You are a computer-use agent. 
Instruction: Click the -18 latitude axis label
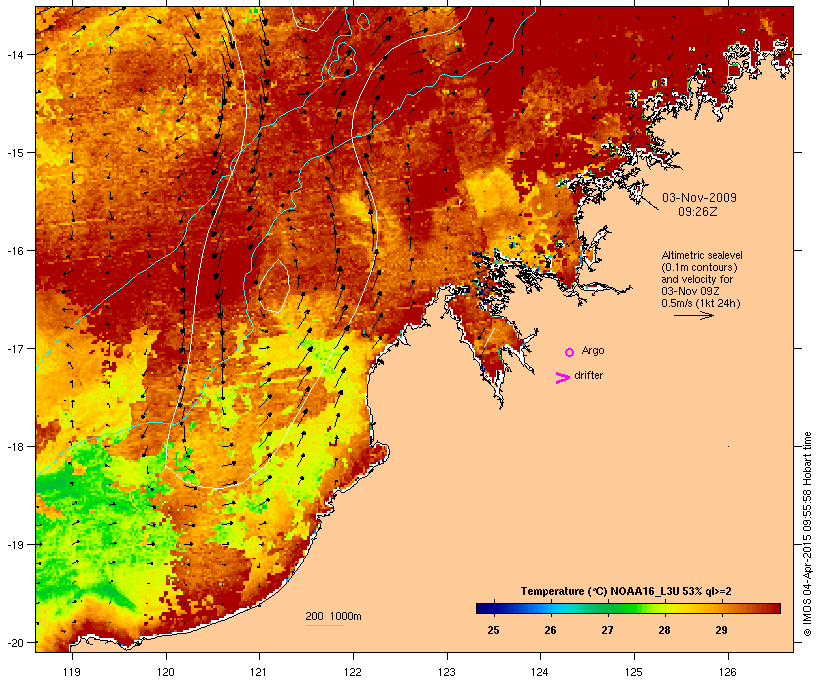14,446
